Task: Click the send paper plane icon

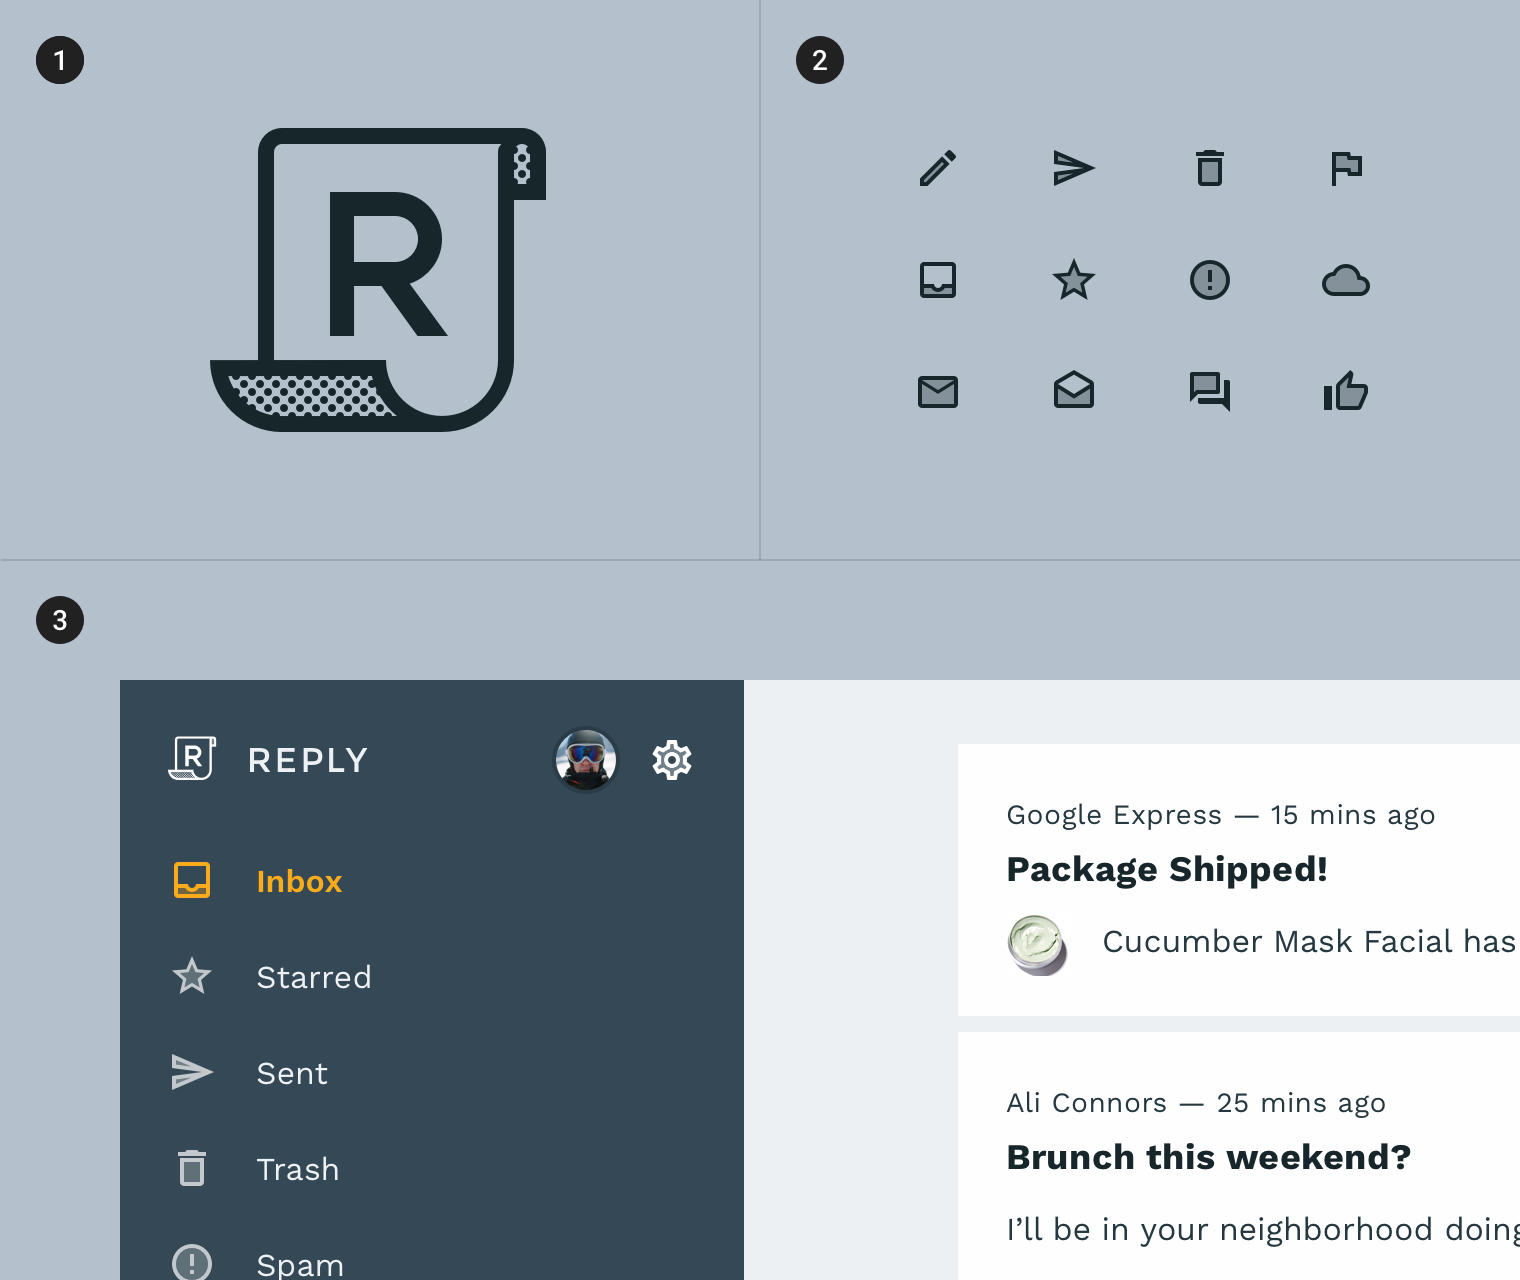Action: pyautogui.click(x=1073, y=168)
